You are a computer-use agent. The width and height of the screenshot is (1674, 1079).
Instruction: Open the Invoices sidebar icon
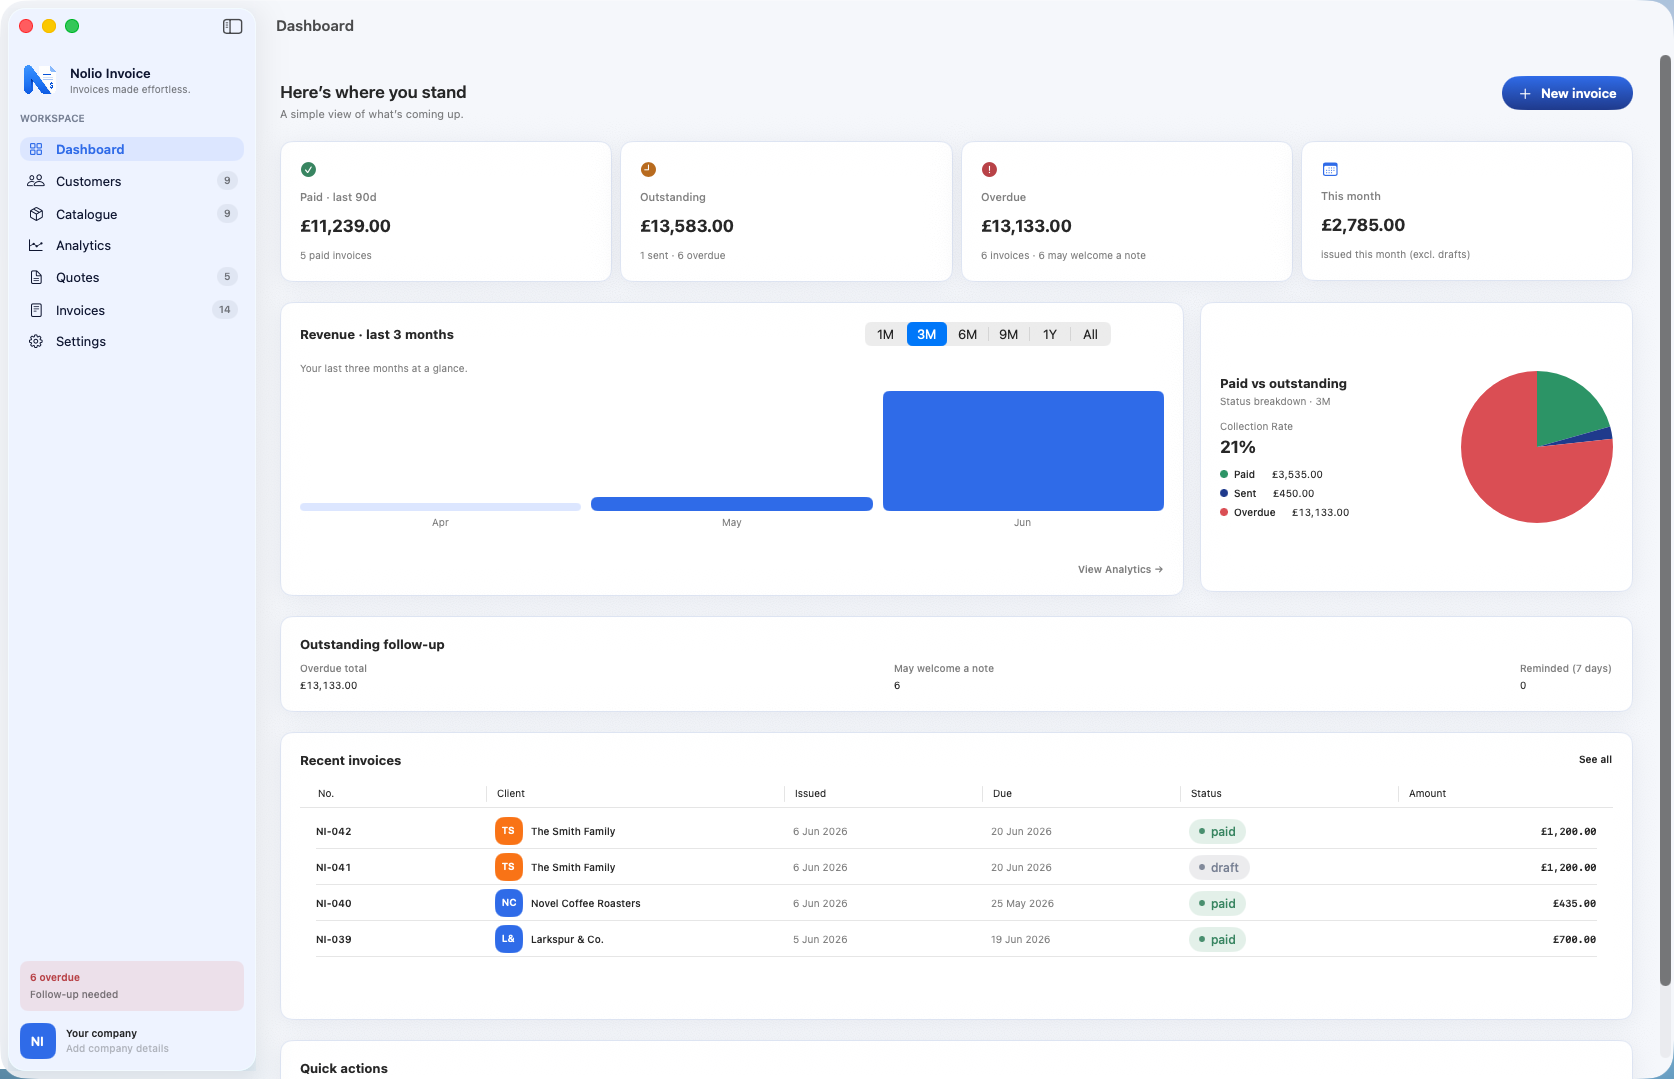(36, 310)
